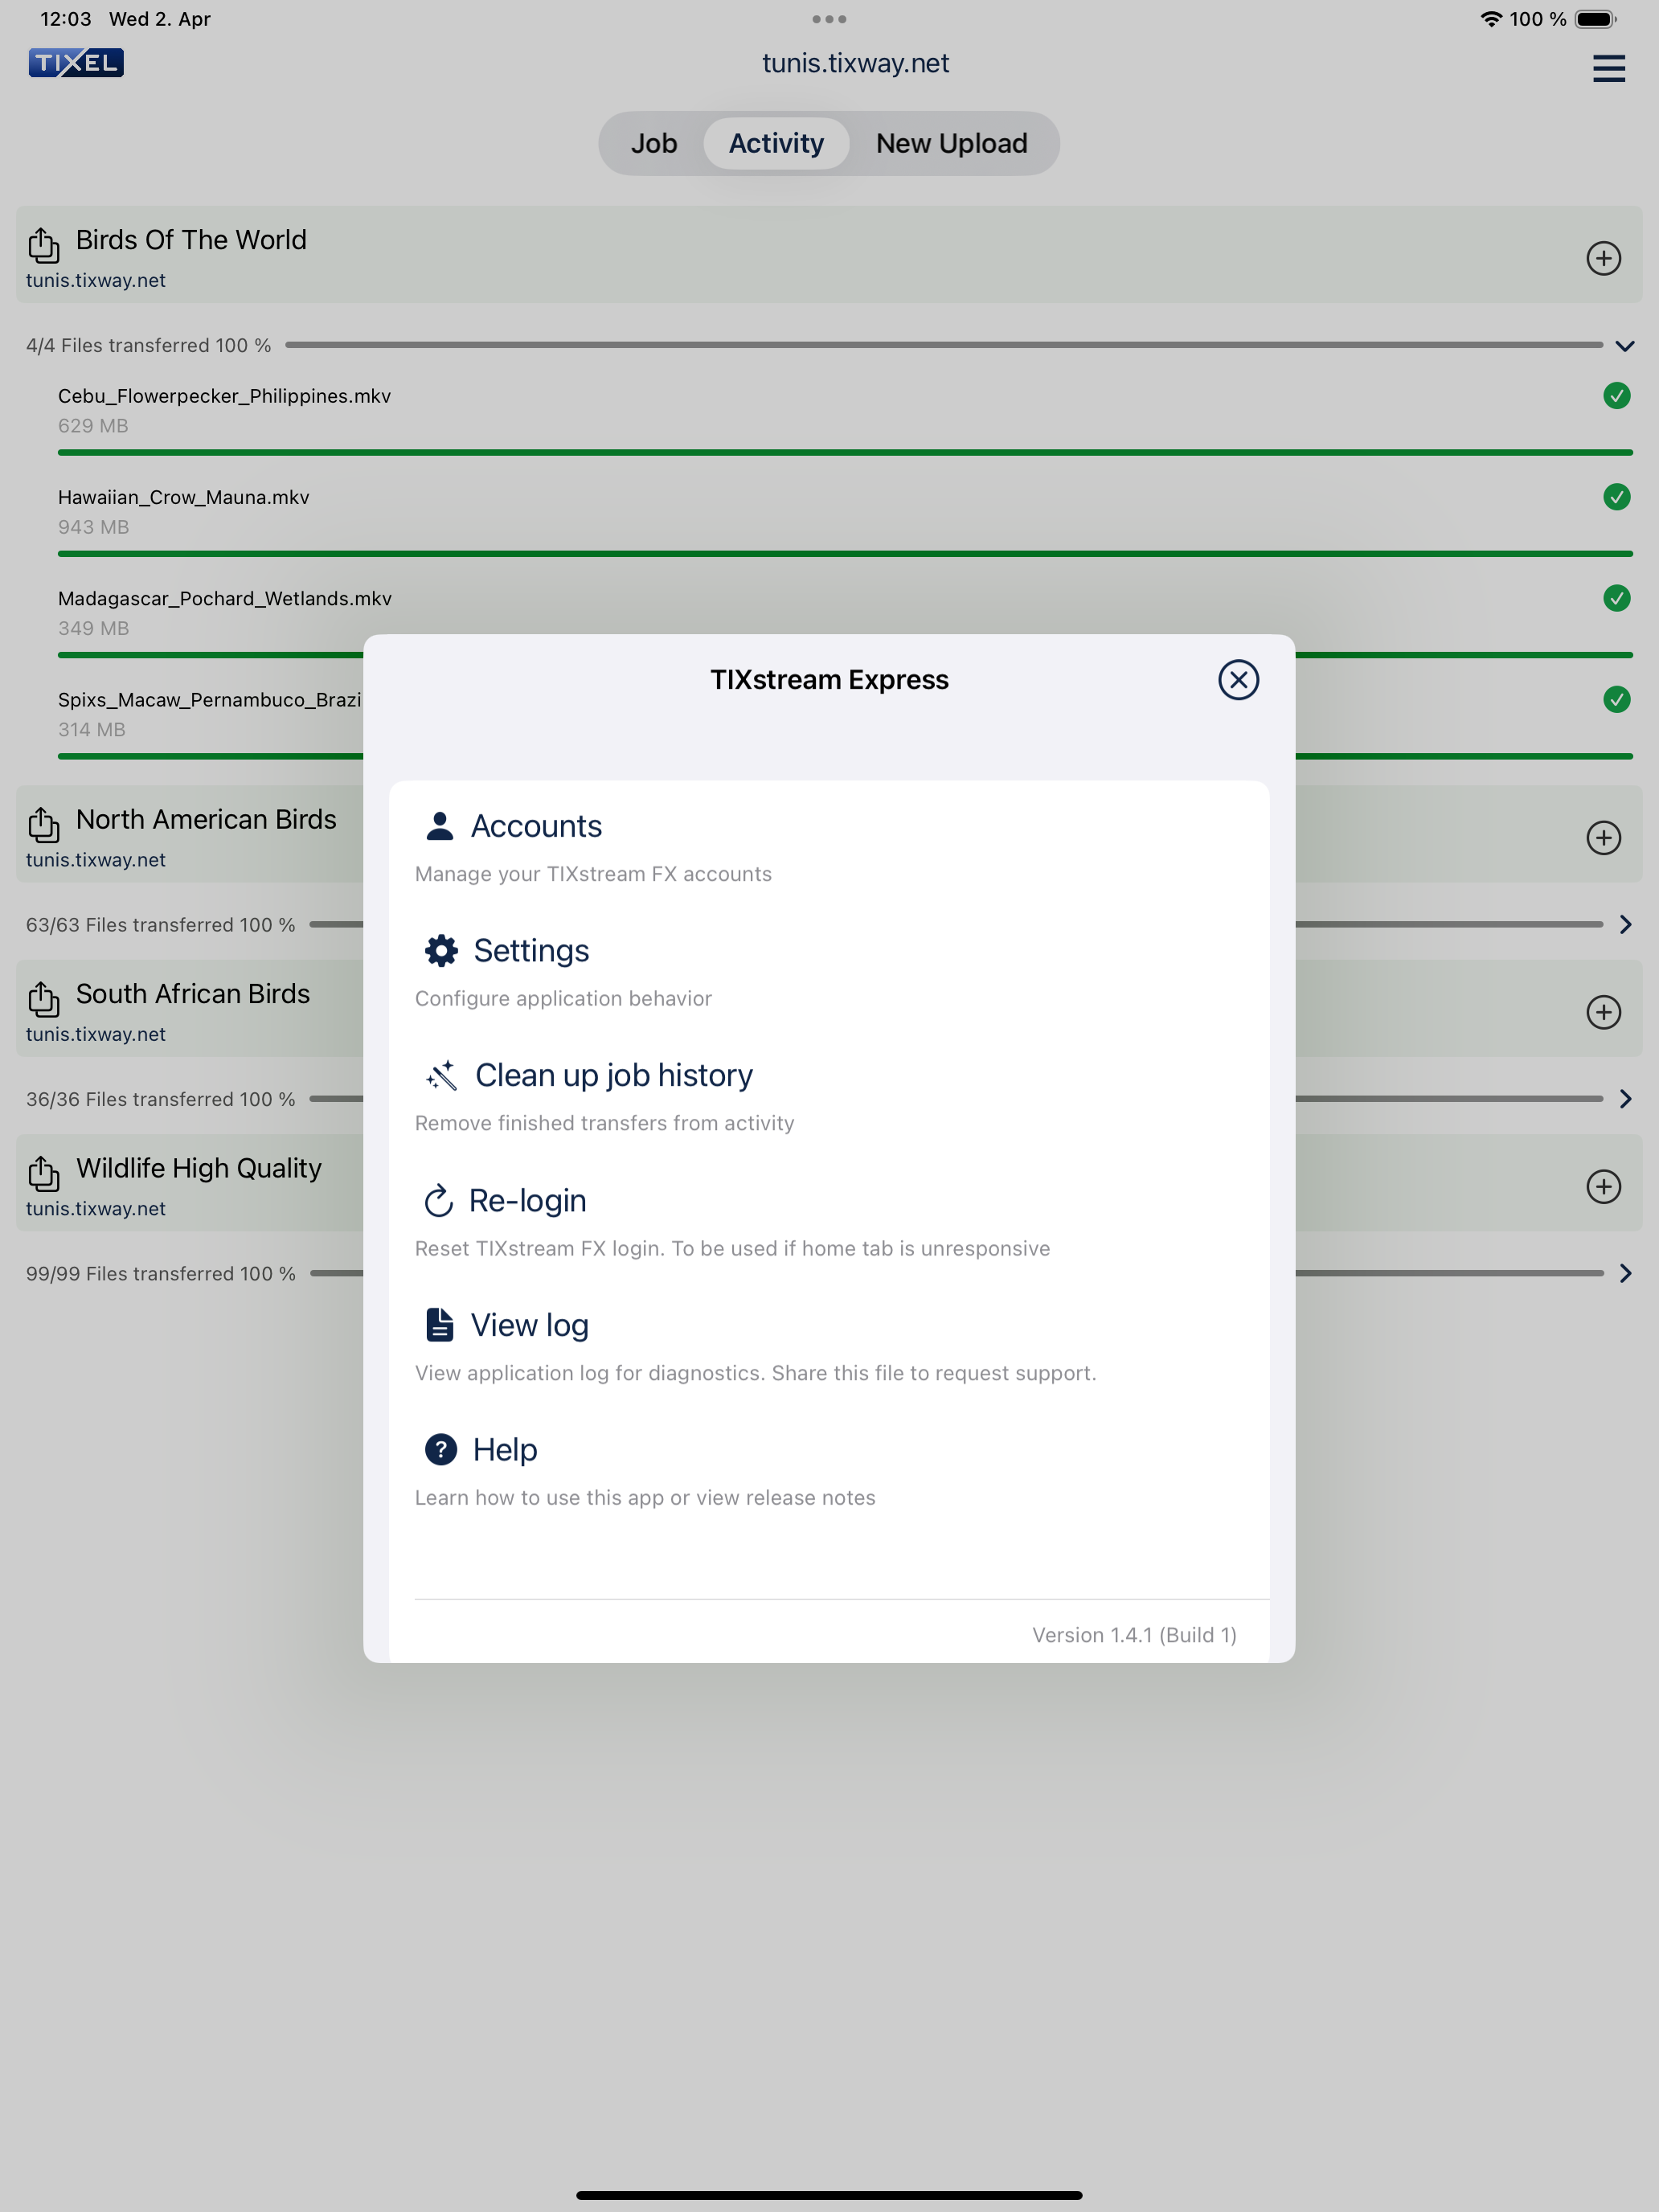Close the TIXstream Express dialog
Viewport: 1659px width, 2212px height.
pos(1238,680)
